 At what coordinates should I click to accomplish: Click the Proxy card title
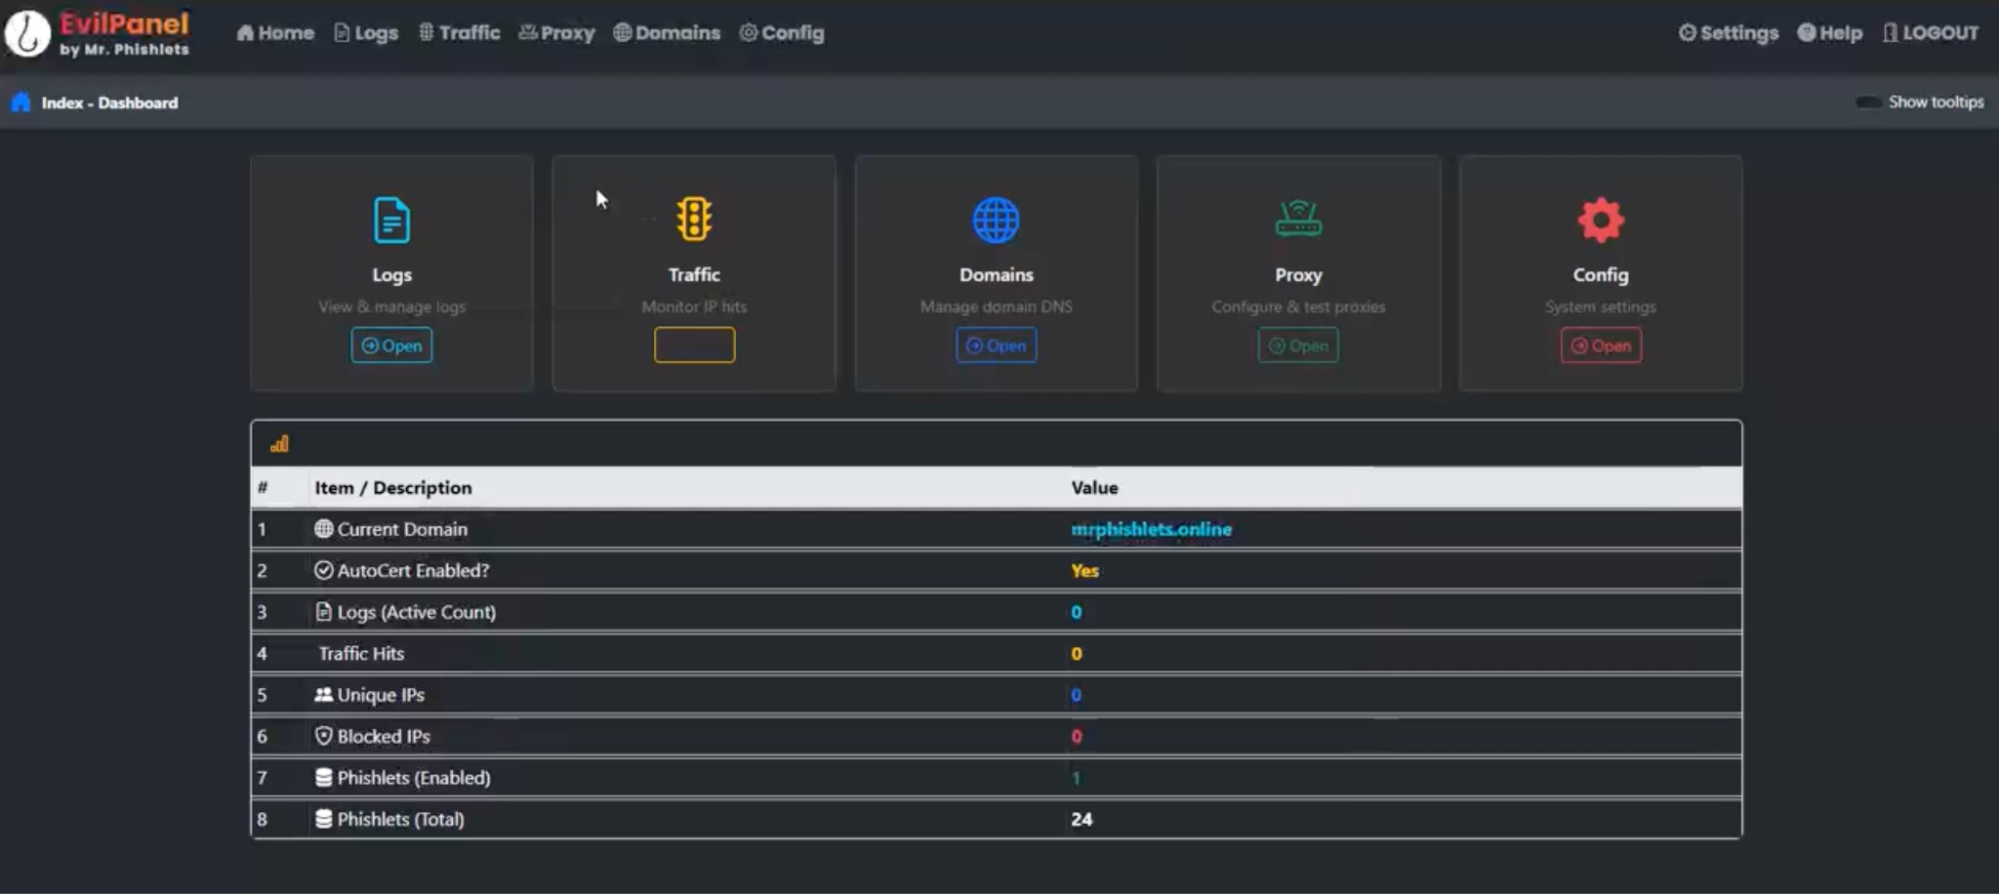(1298, 274)
